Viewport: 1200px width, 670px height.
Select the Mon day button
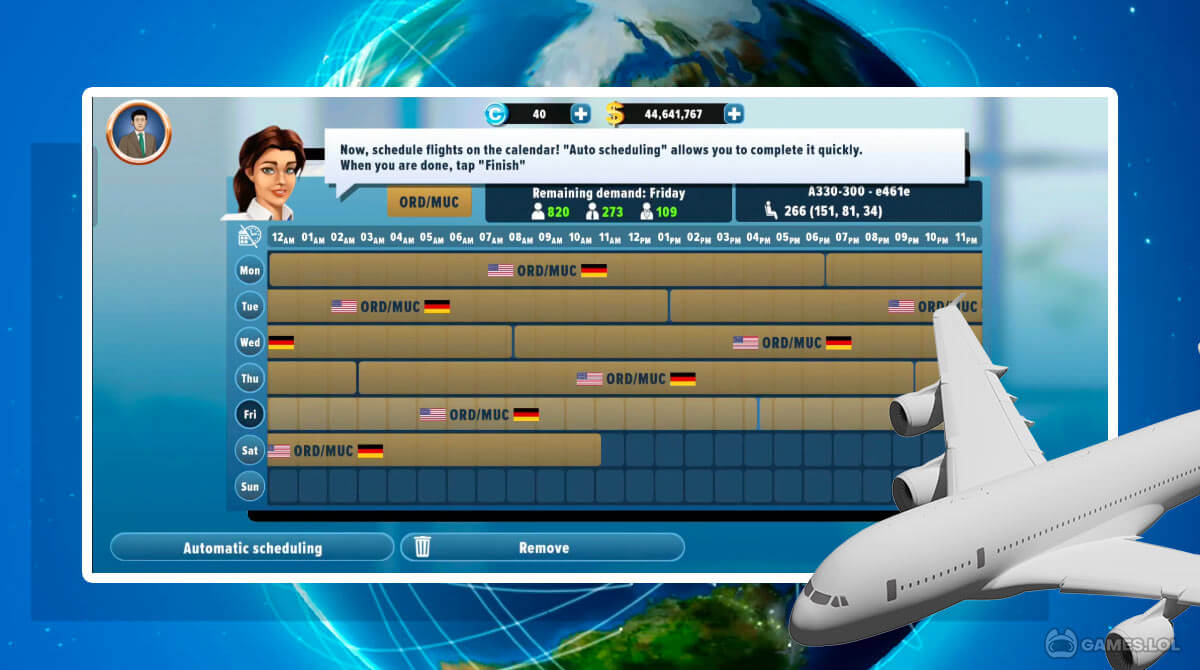[250, 270]
